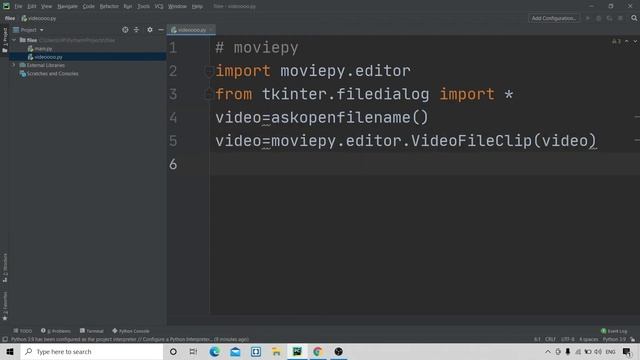Screen dimensions: 640x360
Task: Open Project panel settings gear
Action: point(150,30)
